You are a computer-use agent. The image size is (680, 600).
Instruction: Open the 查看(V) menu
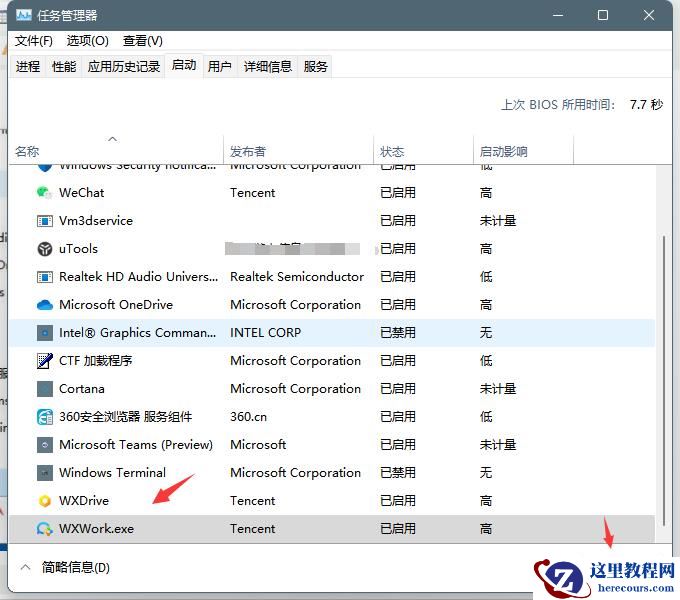click(x=143, y=41)
